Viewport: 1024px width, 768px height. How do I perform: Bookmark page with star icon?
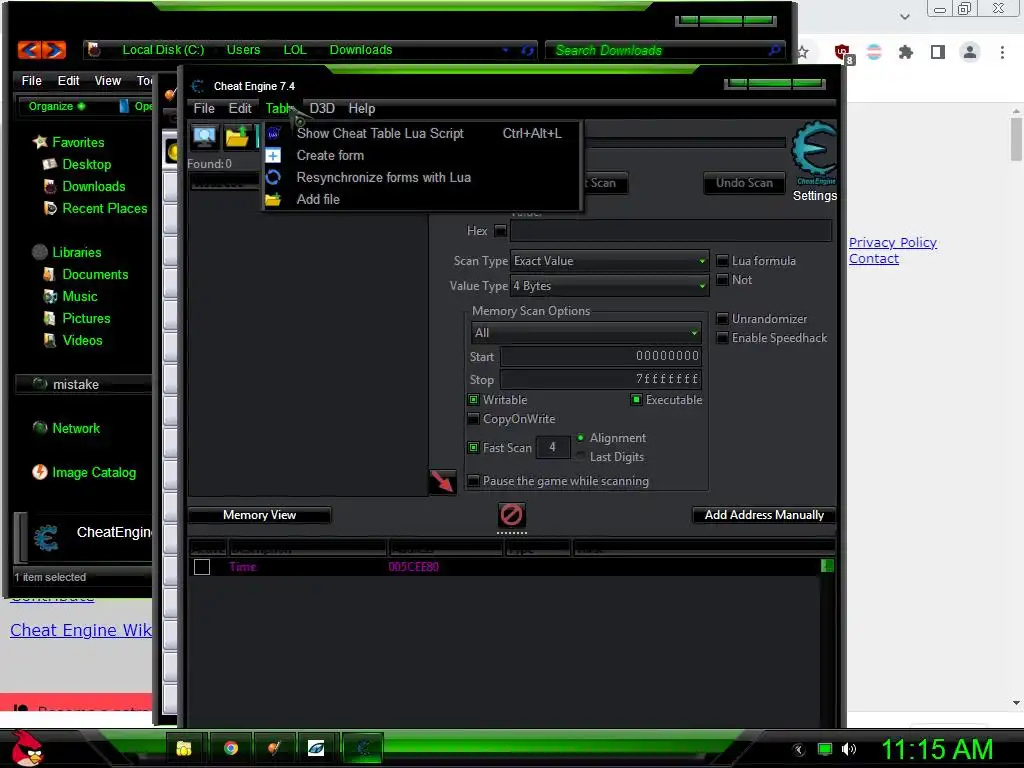[x=803, y=52]
